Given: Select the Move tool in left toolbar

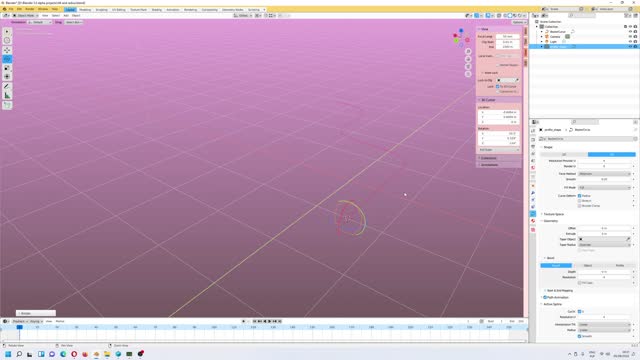Looking at the screenshot, I should [7, 50].
